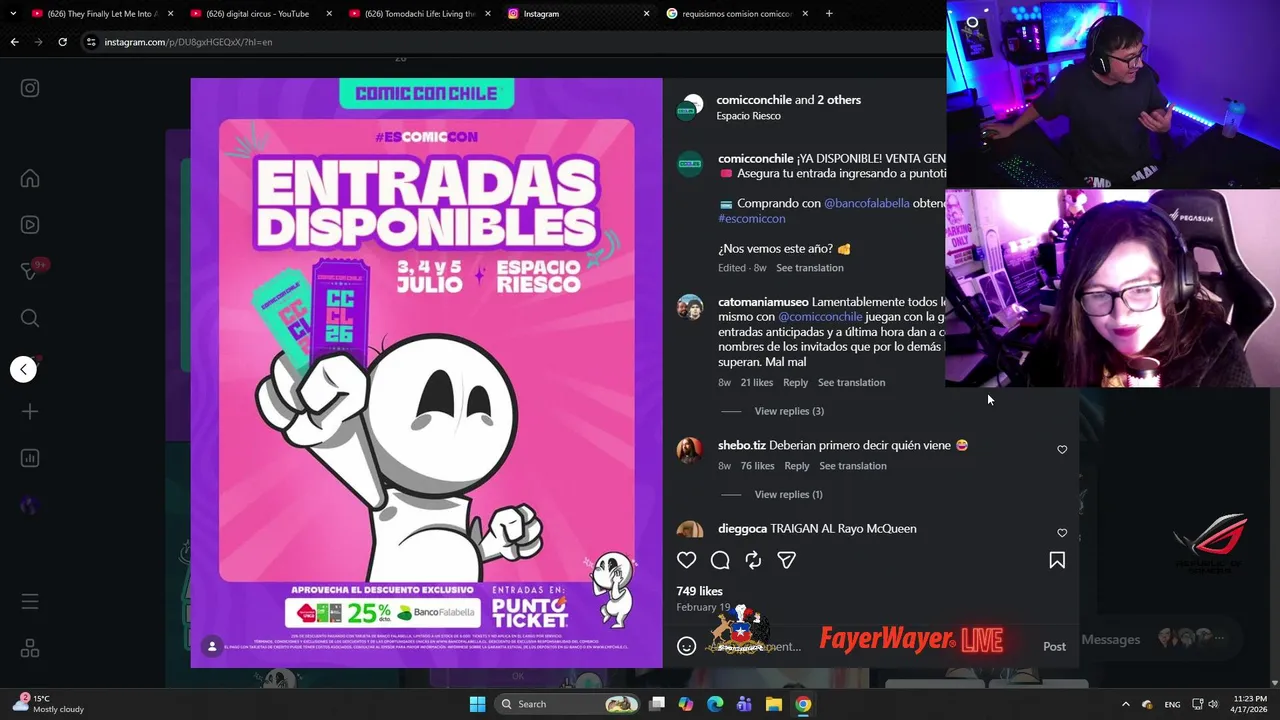Open Espacio Riesco location link
Image resolution: width=1280 pixels, height=720 pixels.
coord(748,116)
